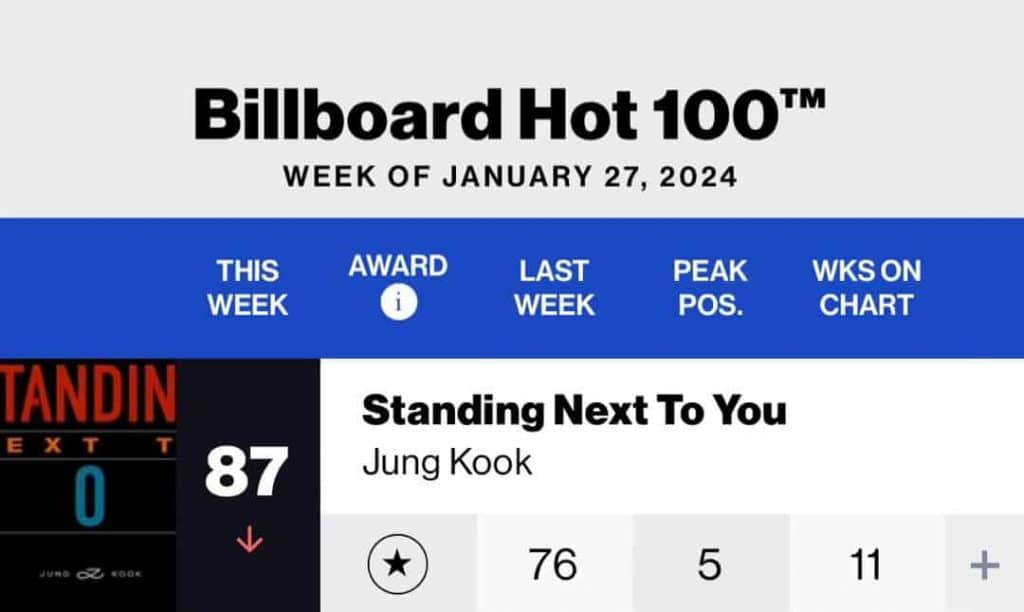The image size is (1024, 612).
Task: Open the Standing Next To You album cover
Action: [x=88, y=484]
